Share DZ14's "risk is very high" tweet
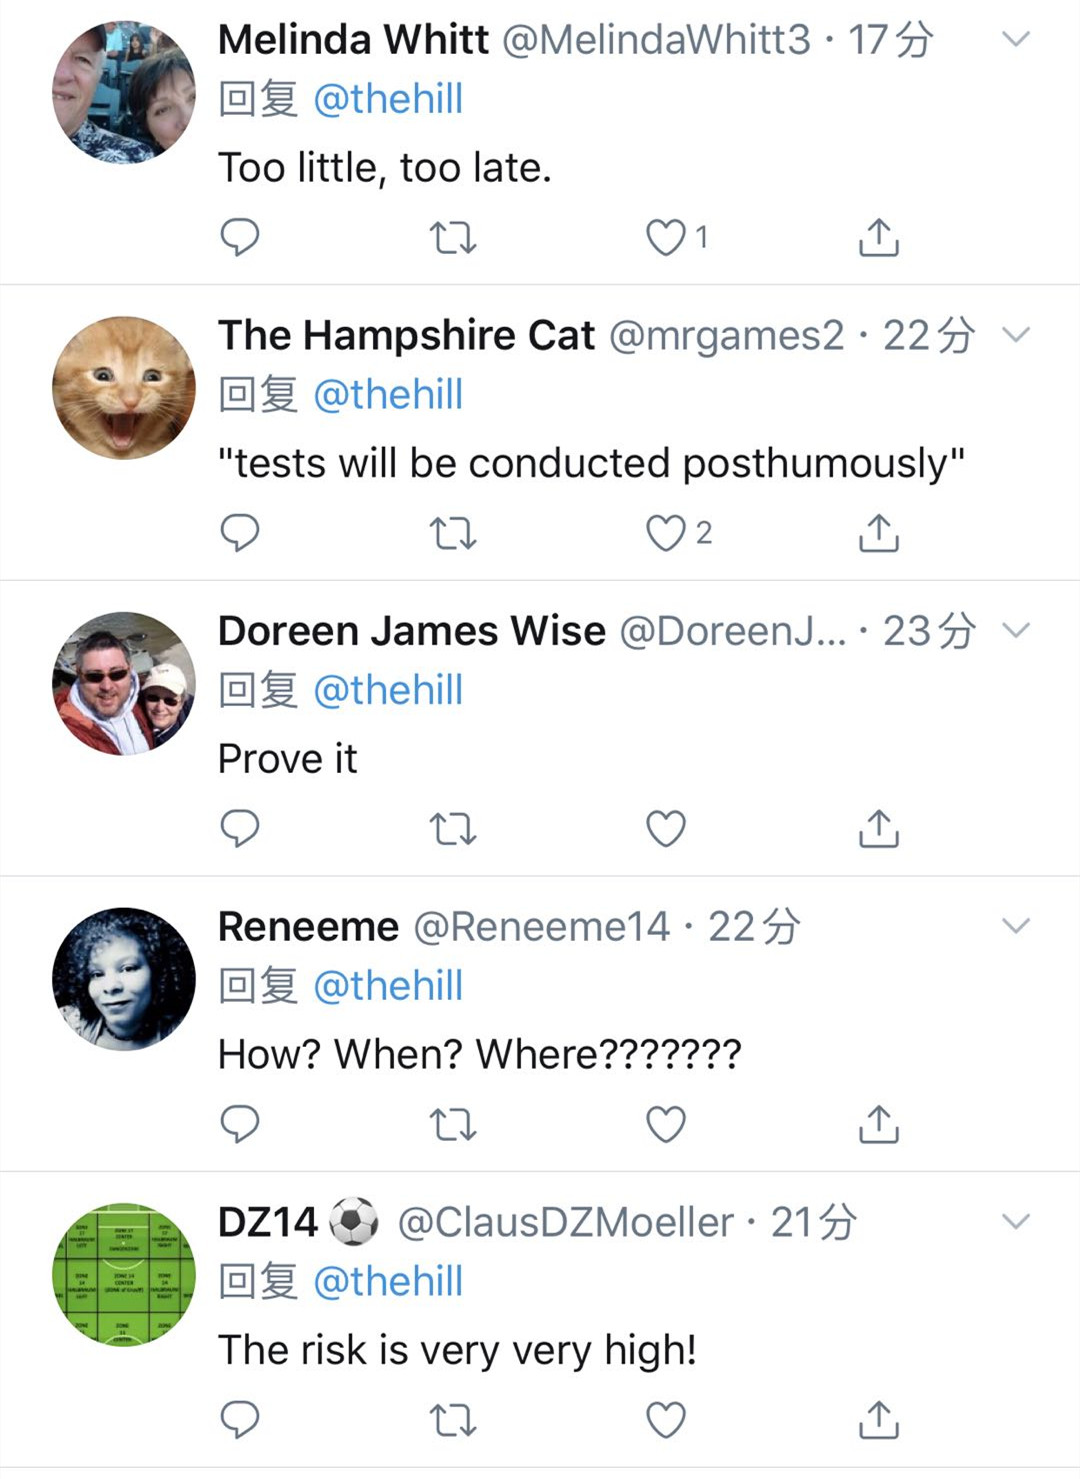1080x1479 pixels. click(879, 1419)
